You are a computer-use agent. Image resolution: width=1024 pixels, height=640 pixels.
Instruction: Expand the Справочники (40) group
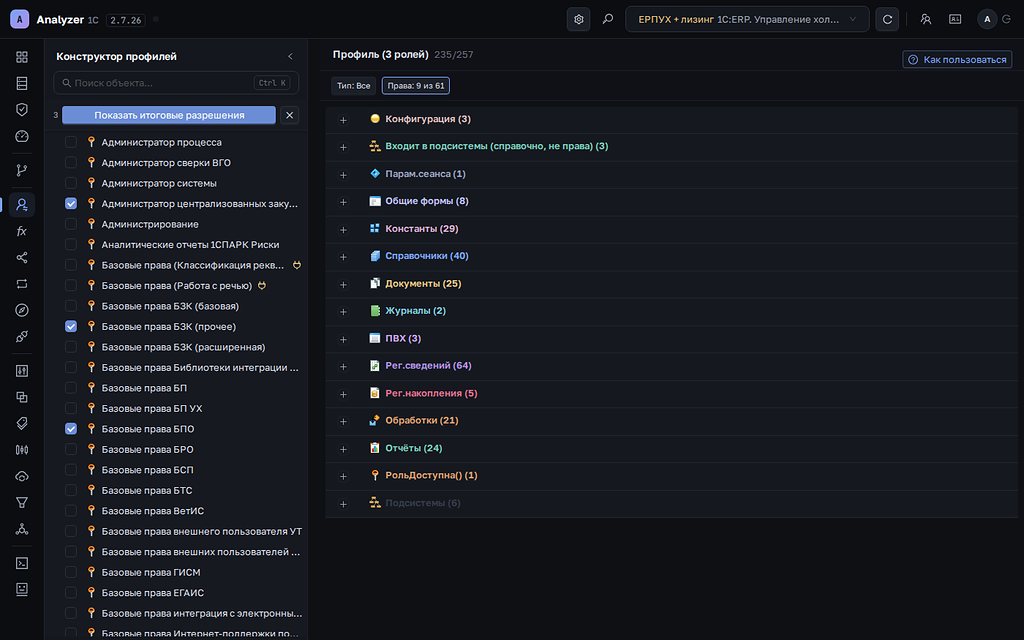pyautogui.click(x=344, y=257)
